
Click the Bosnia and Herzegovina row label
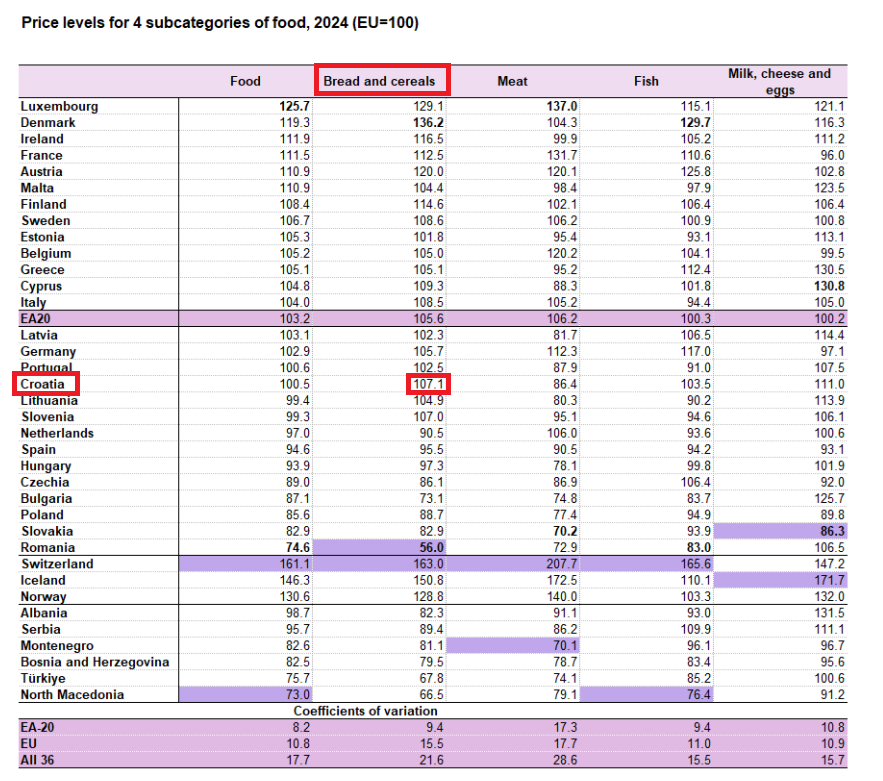pyautogui.click(x=95, y=662)
